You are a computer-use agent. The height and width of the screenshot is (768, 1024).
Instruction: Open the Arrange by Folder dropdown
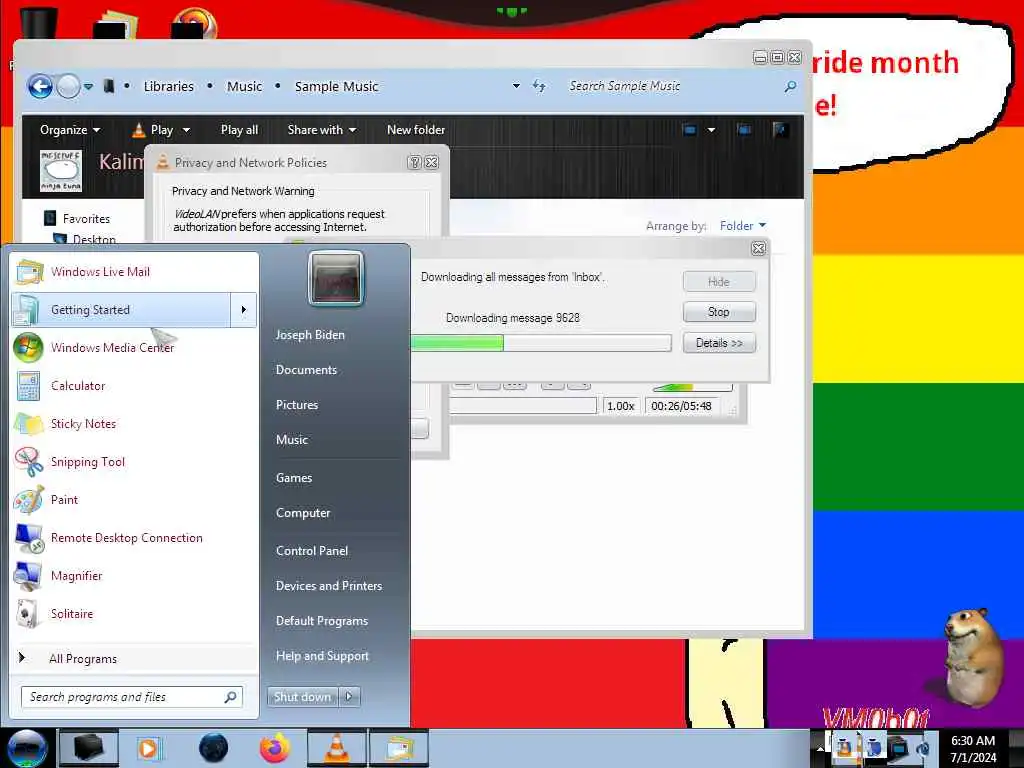[743, 225]
